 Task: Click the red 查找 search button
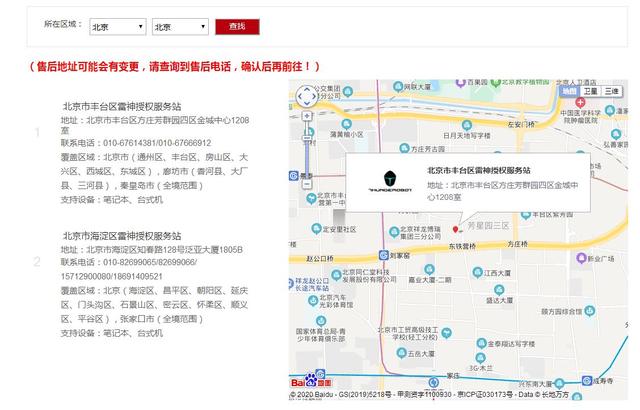(237, 27)
